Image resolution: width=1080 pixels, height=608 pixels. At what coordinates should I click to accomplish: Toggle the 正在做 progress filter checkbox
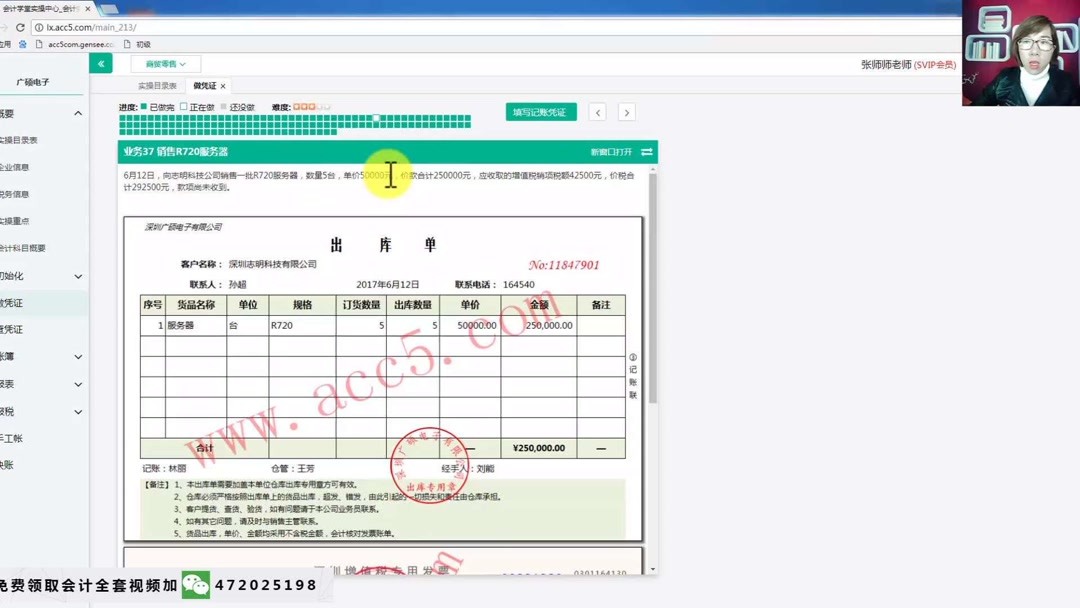(x=182, y=106)
